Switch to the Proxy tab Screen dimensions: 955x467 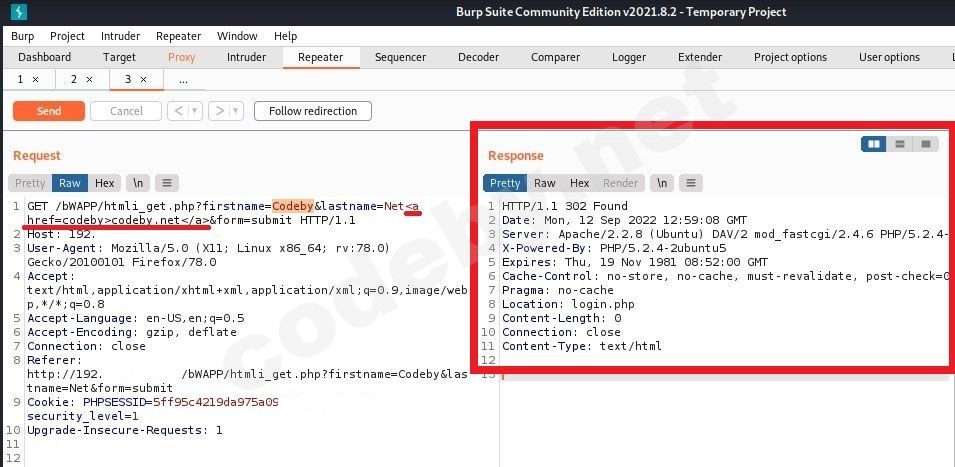coord(181,57)
